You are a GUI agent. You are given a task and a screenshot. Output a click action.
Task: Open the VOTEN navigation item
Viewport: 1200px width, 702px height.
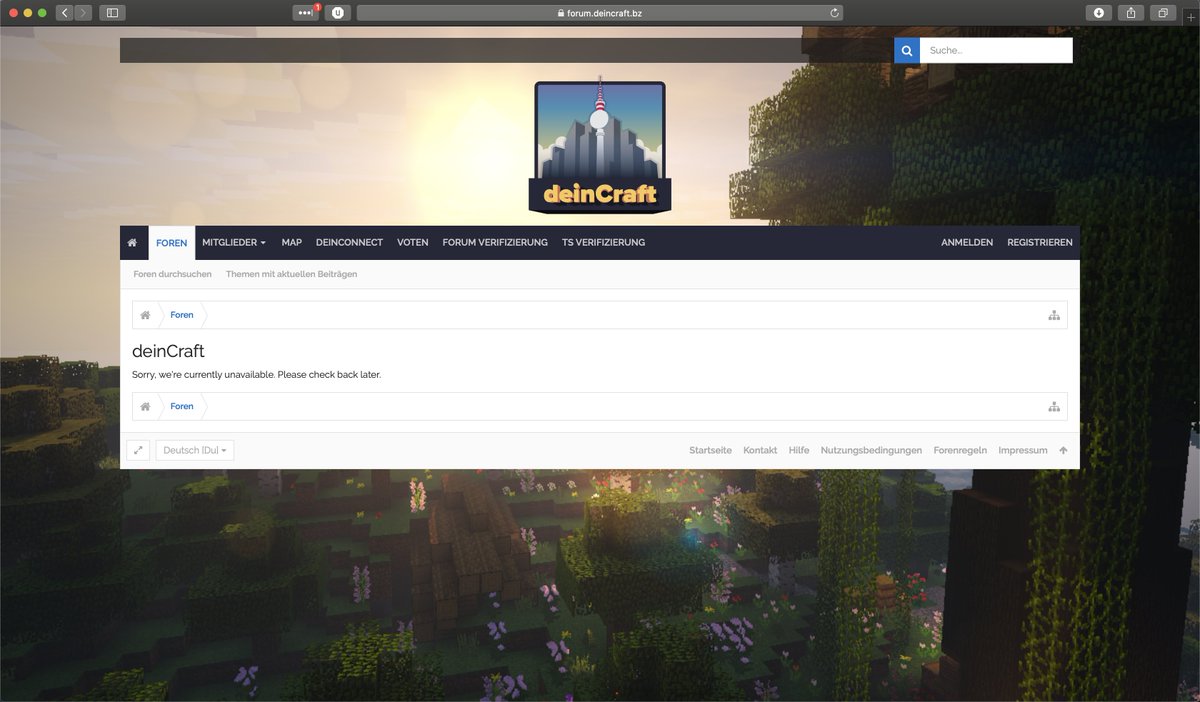413,243
